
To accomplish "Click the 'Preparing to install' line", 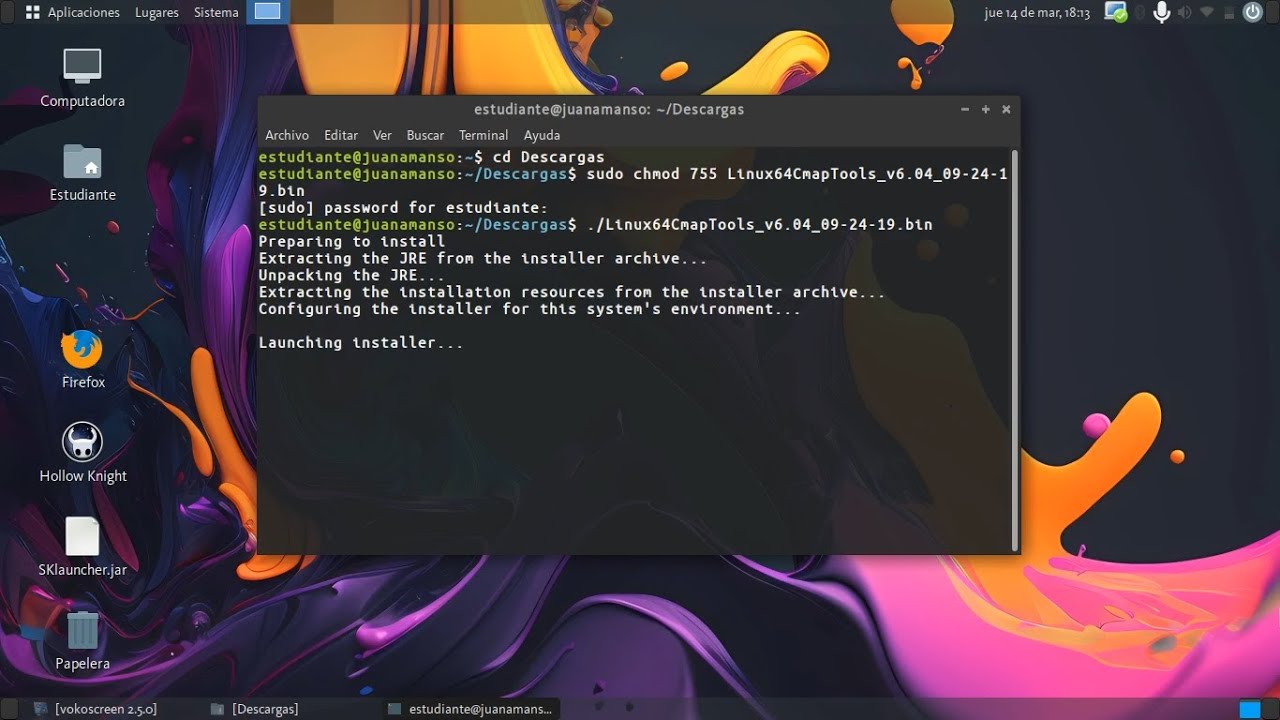I will pyautogui.click(x=352, y=241).
